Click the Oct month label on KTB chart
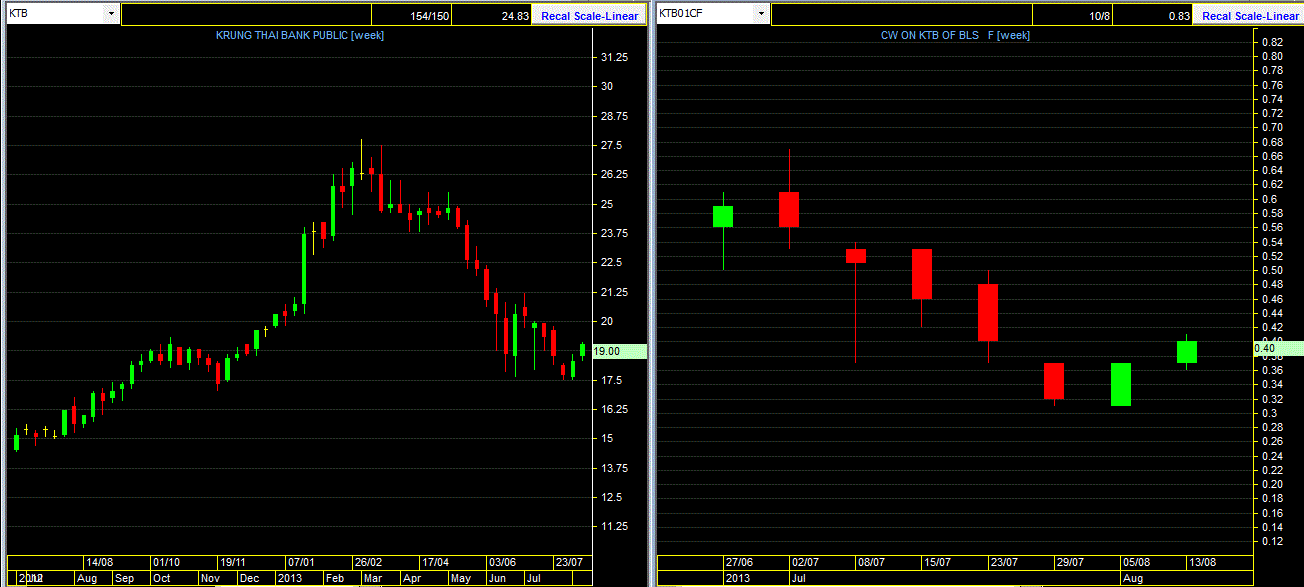 click(161, 578)
